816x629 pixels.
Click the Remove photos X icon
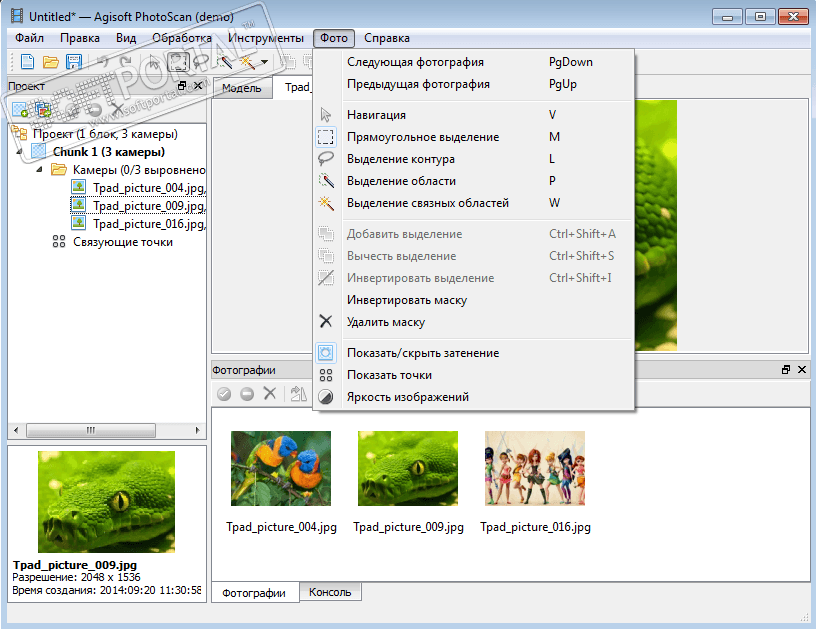coord(270,393)
